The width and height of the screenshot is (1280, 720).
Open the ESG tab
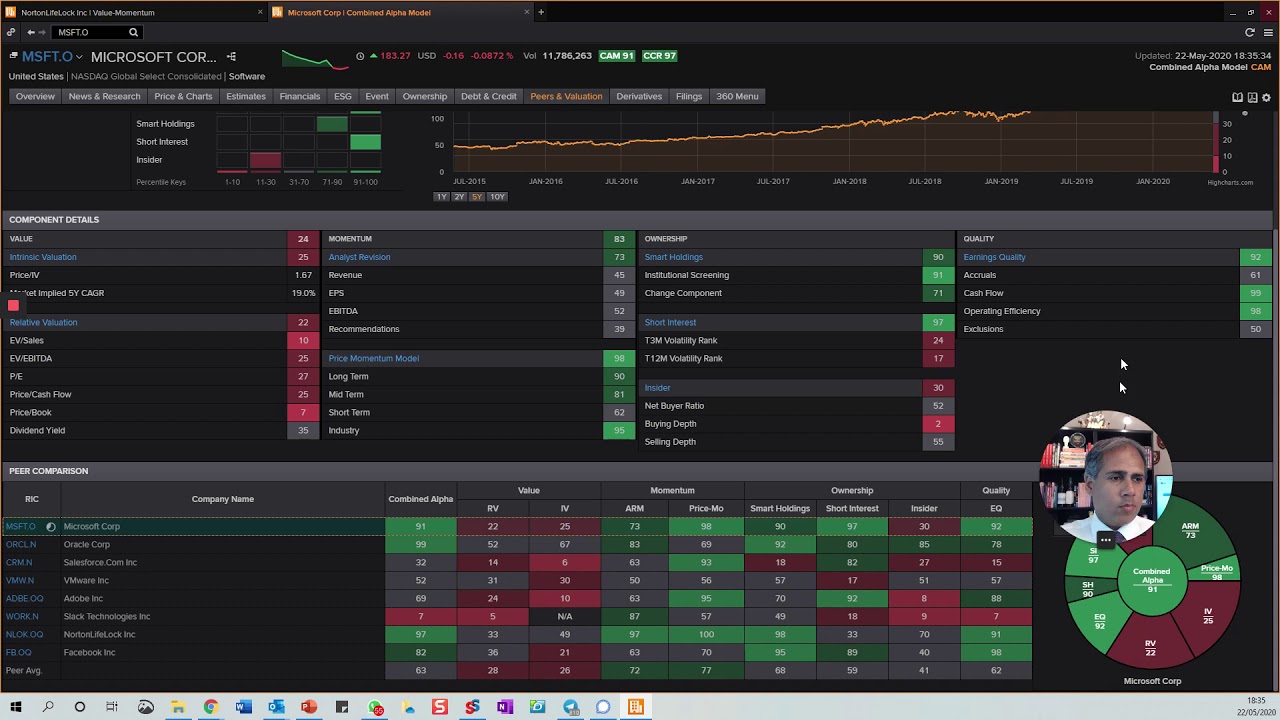[343, 96]
